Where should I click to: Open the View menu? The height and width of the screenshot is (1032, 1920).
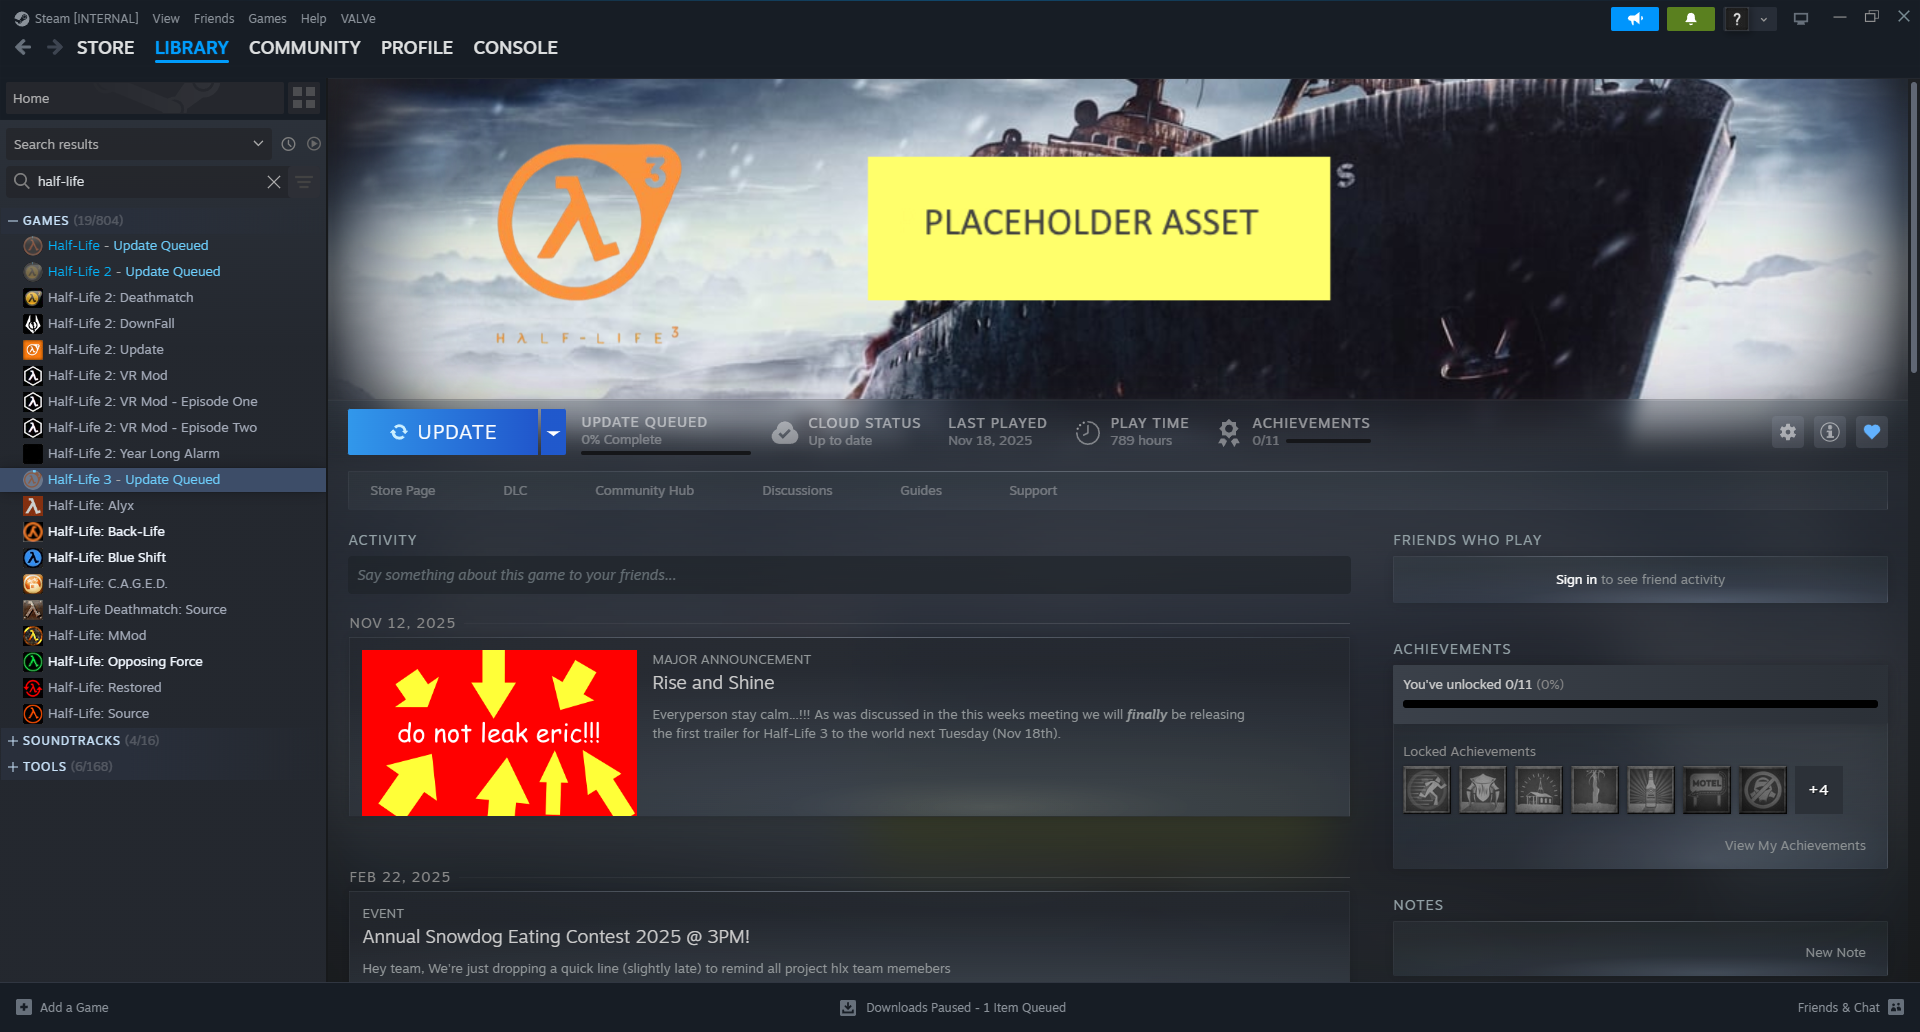pos(166,19)
